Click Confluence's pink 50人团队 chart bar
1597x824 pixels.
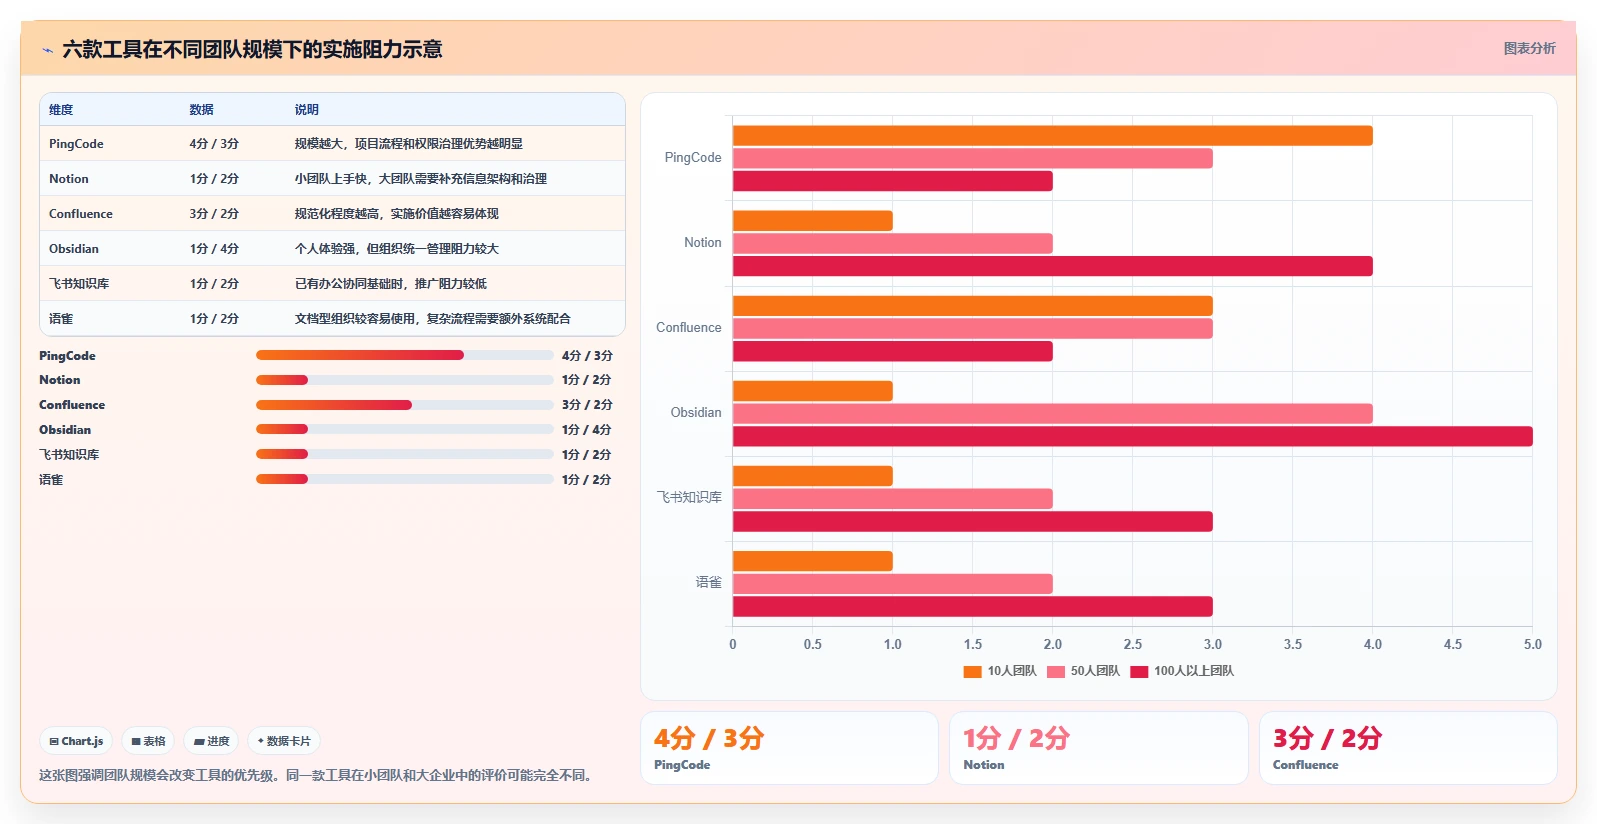pos(973,328)
